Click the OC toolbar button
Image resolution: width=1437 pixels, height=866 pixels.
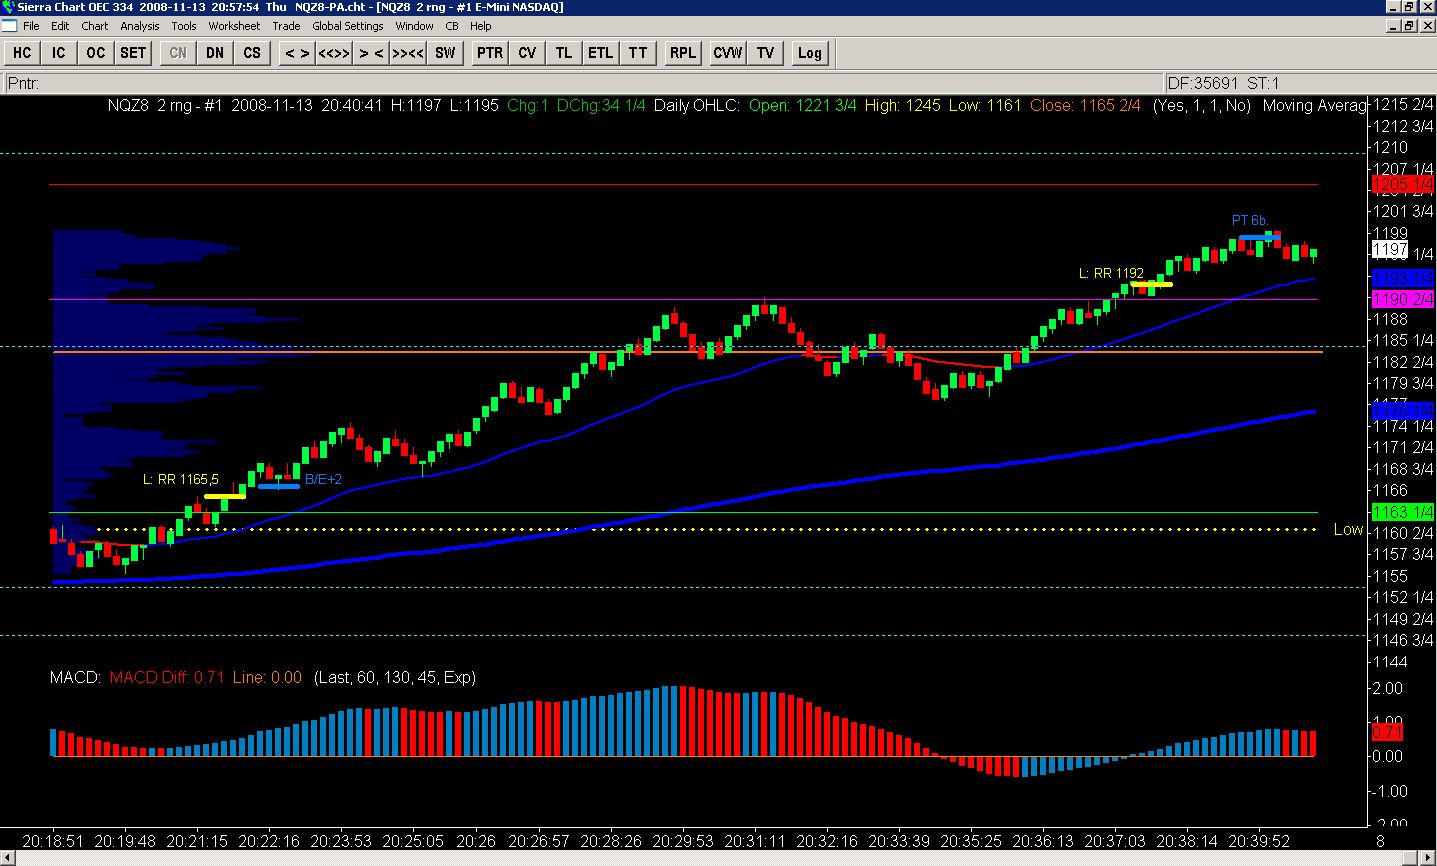click(x=96, y=53)
